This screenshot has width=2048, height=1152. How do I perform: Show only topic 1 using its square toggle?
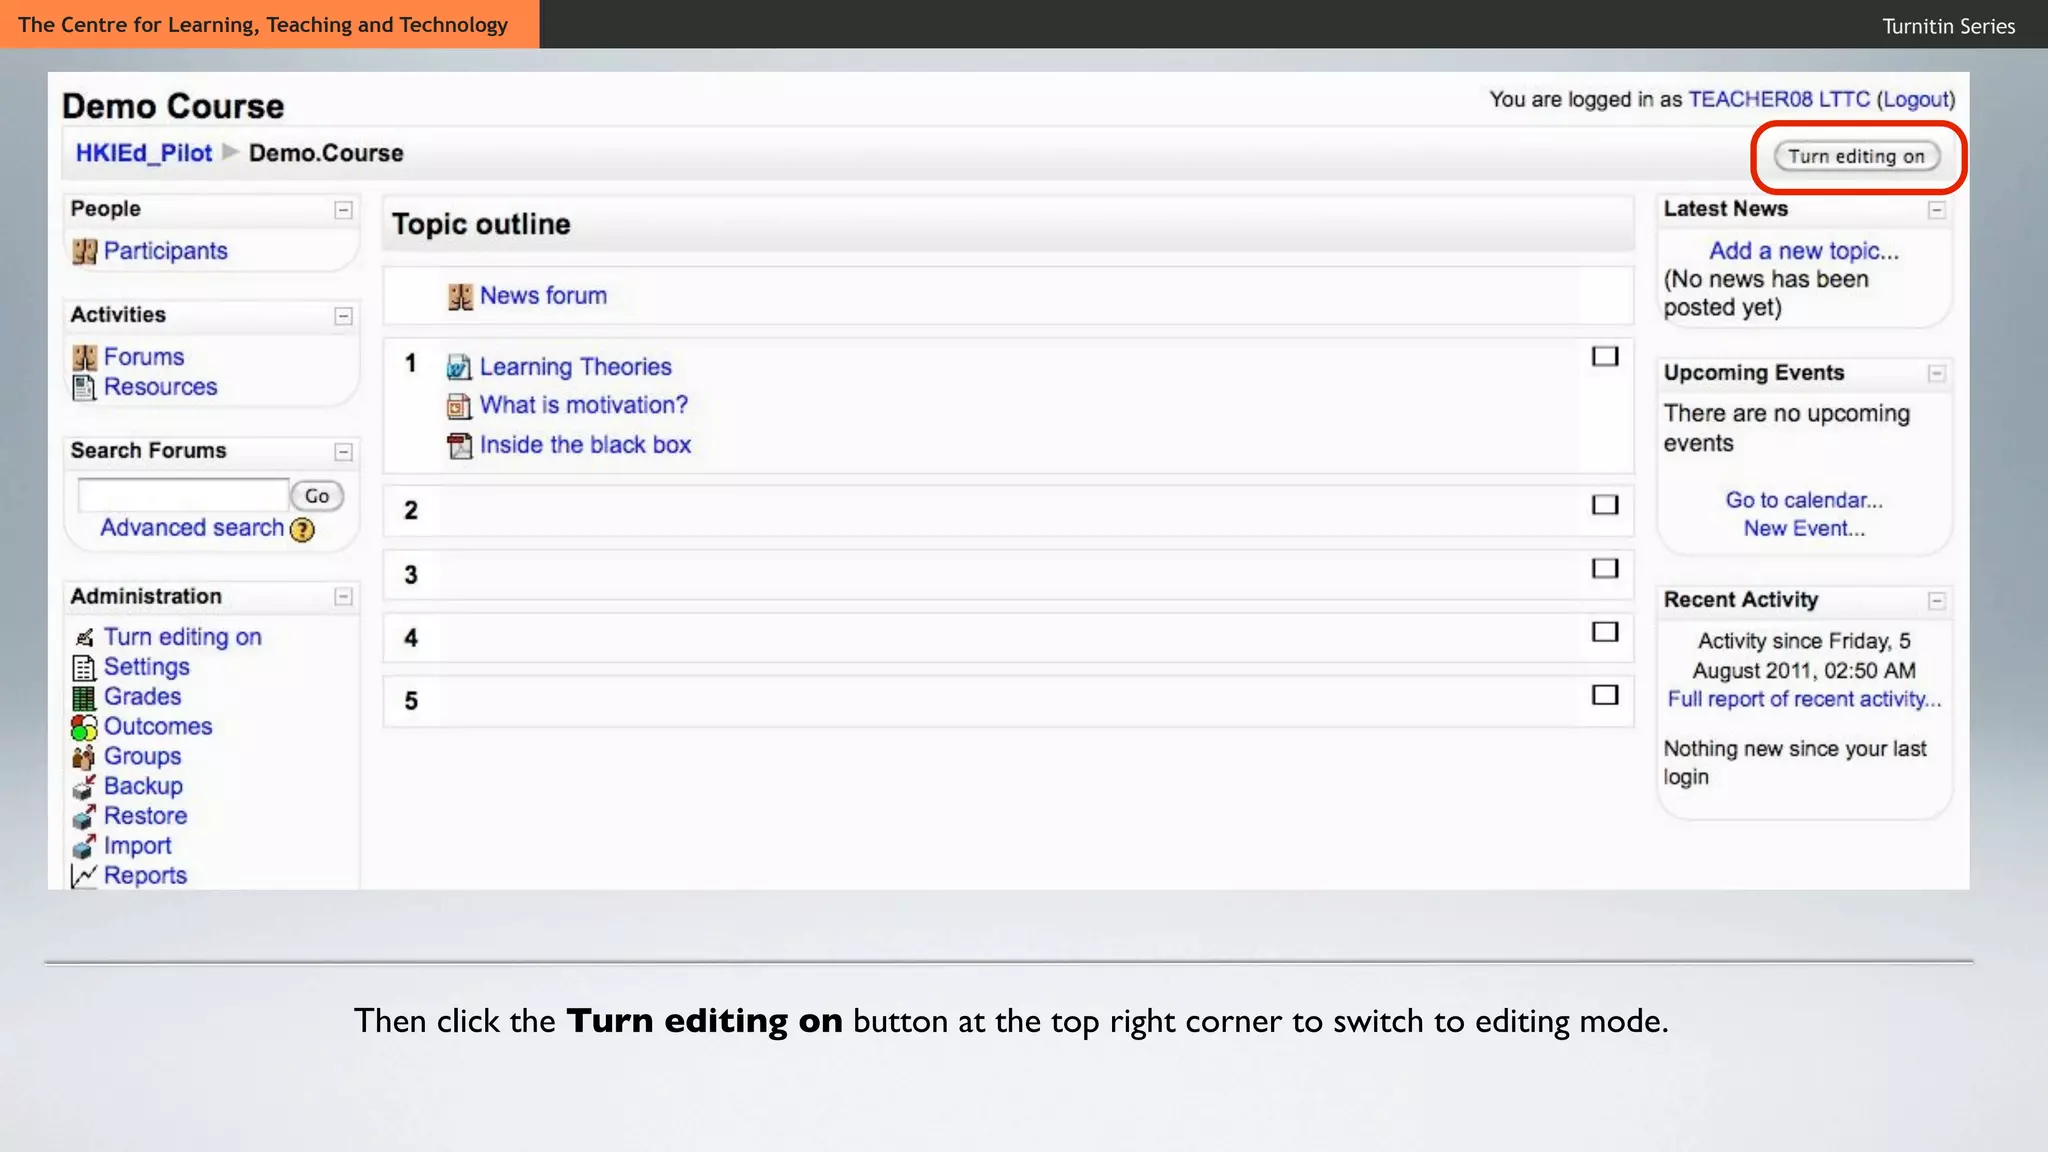click(1605, 357)
